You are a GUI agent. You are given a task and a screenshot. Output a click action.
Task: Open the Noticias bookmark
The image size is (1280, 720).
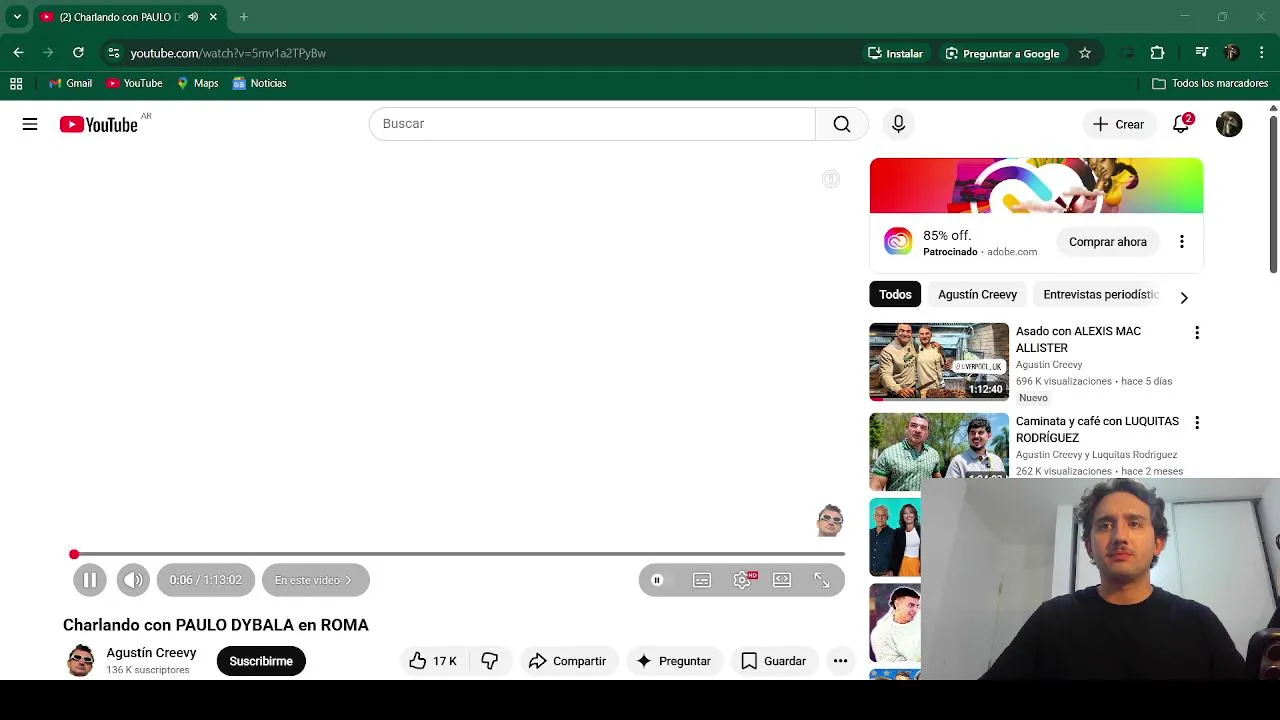coord(259,84)
